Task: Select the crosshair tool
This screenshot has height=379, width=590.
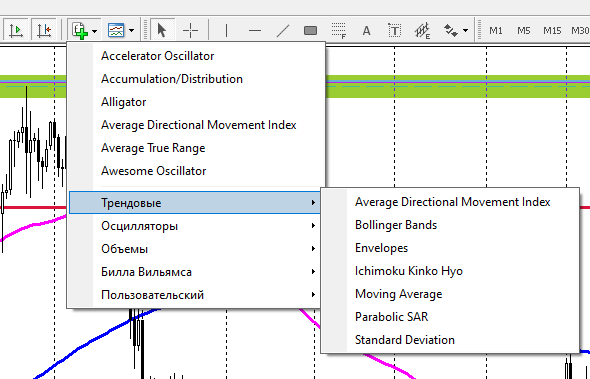Action: click(x=190, y=30)
